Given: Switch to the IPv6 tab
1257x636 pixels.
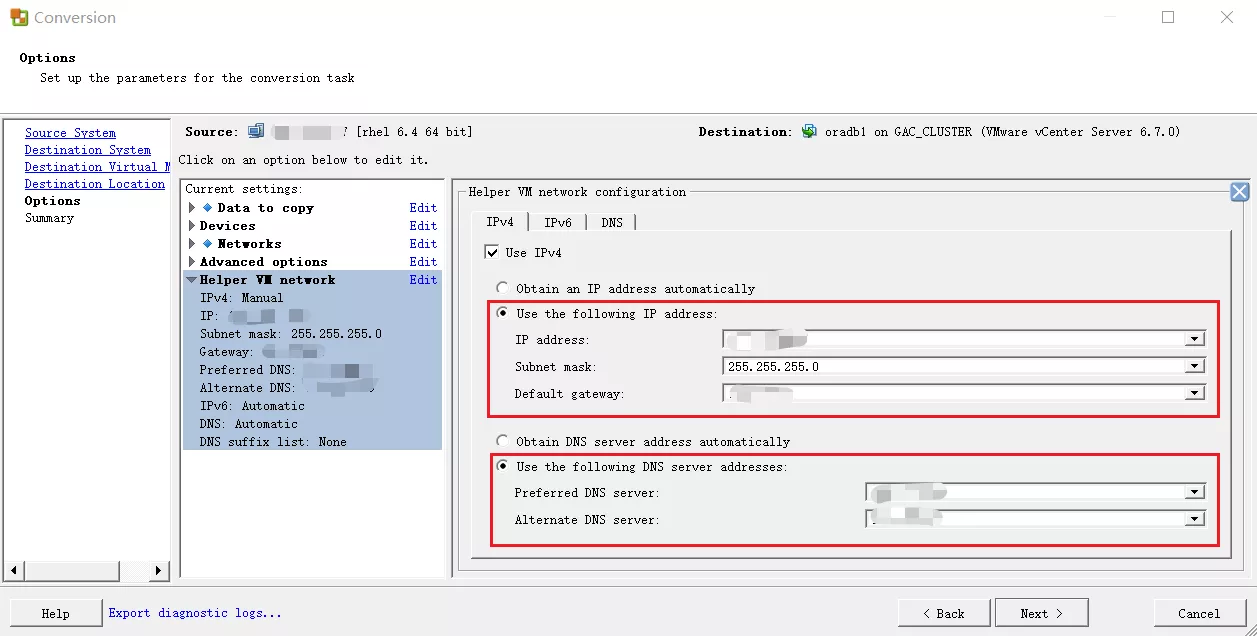Looking at the screenshot, I should (x=557, y=223).
